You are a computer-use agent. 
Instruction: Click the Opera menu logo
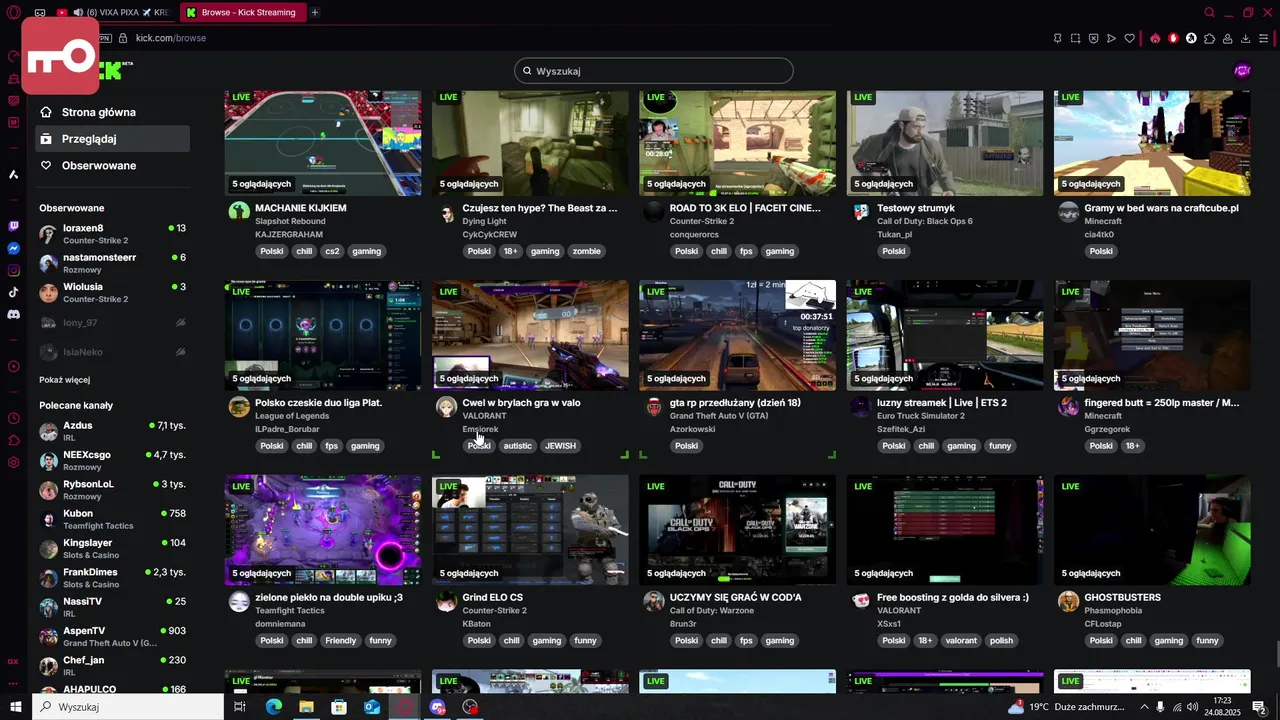tap(13, 12)
